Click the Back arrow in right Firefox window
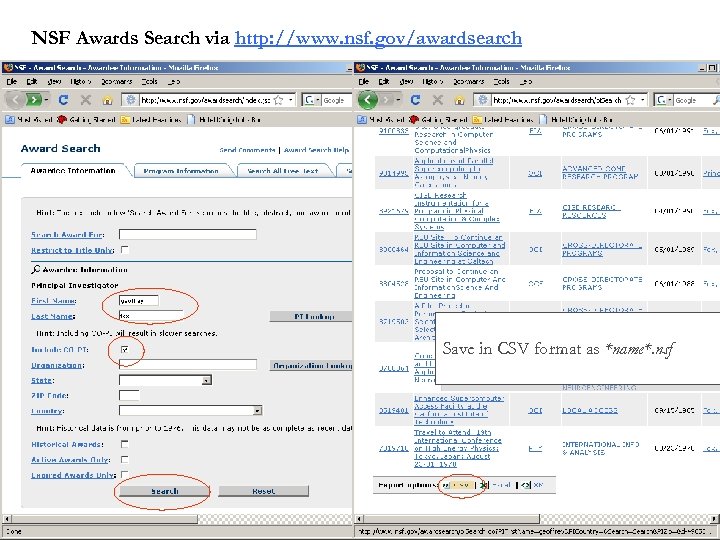Viewport: 720px width, 540px height. (368, 100)
